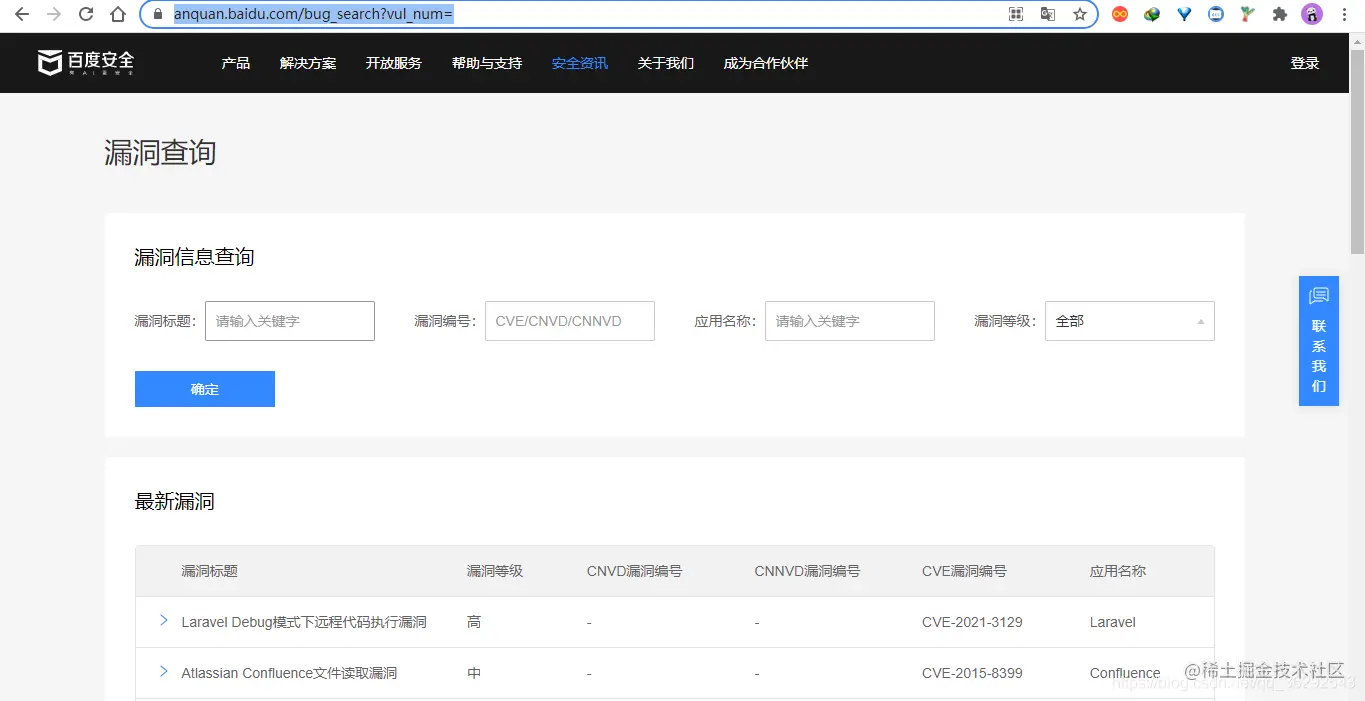This screenshot has width=1365, height=701.
Task: Switch to the 安全资讯 menu item
Action: point(578,62)
